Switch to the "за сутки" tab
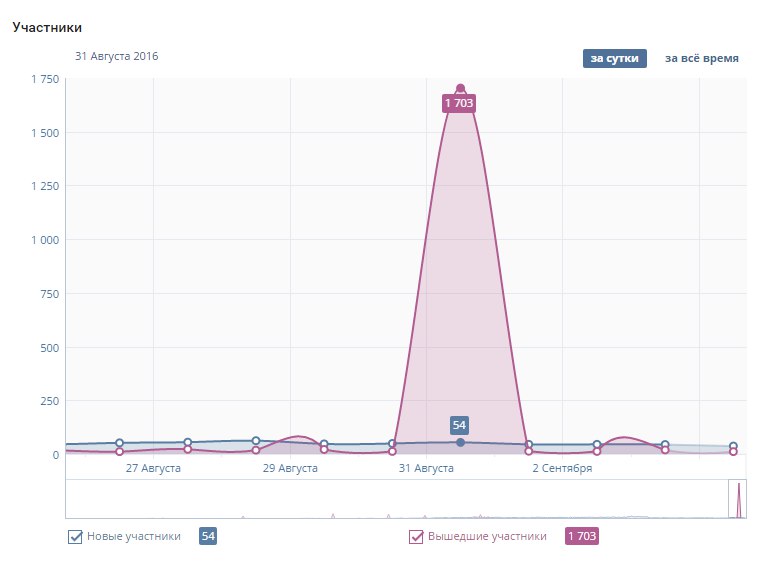The image size is (766, 561). pos(614,58)
